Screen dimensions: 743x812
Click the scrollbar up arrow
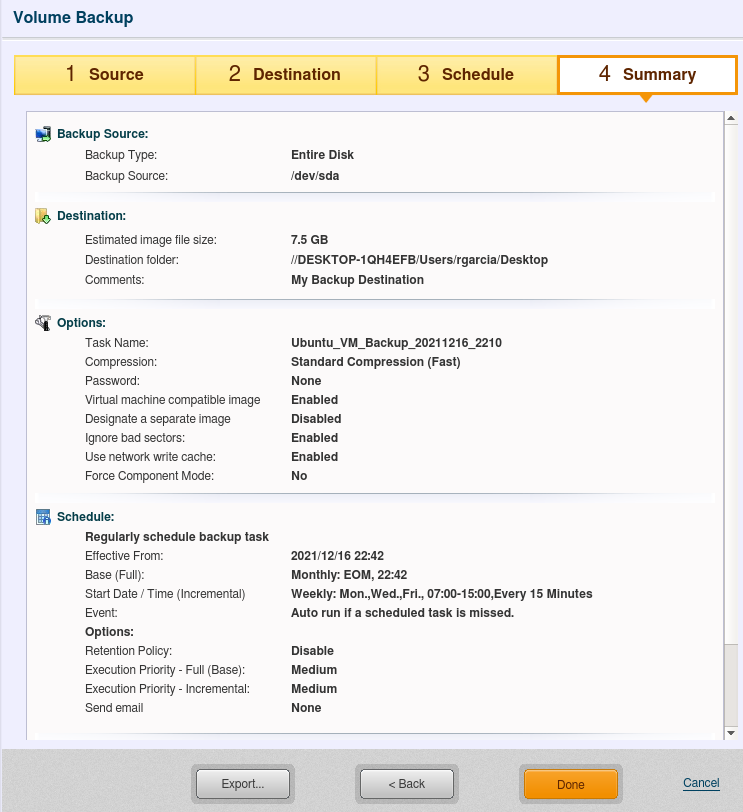(731, 119)
